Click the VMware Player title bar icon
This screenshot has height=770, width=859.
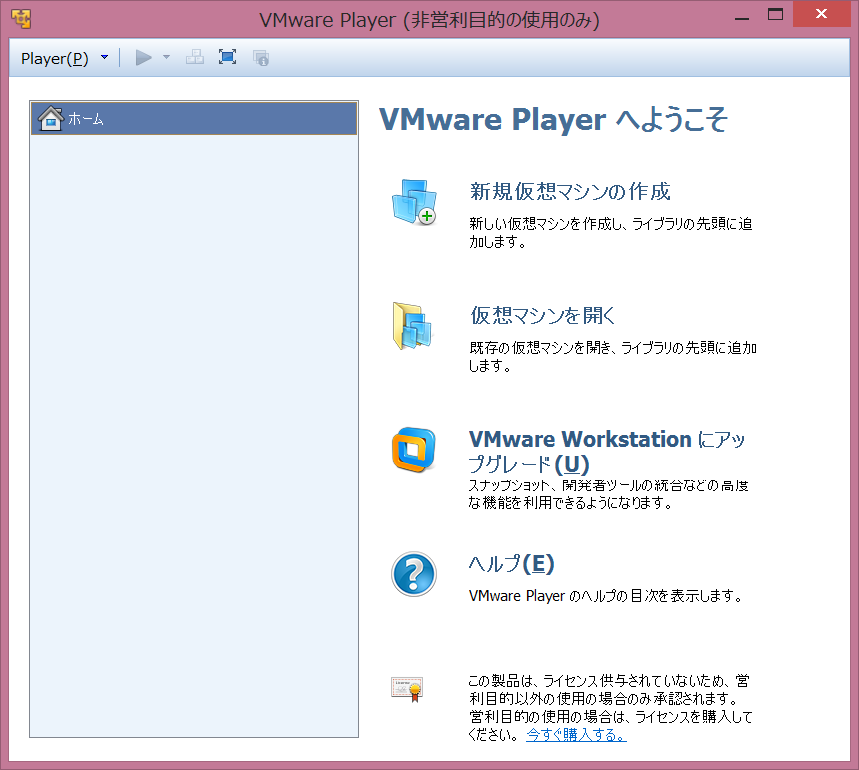(x=21, y=19)
